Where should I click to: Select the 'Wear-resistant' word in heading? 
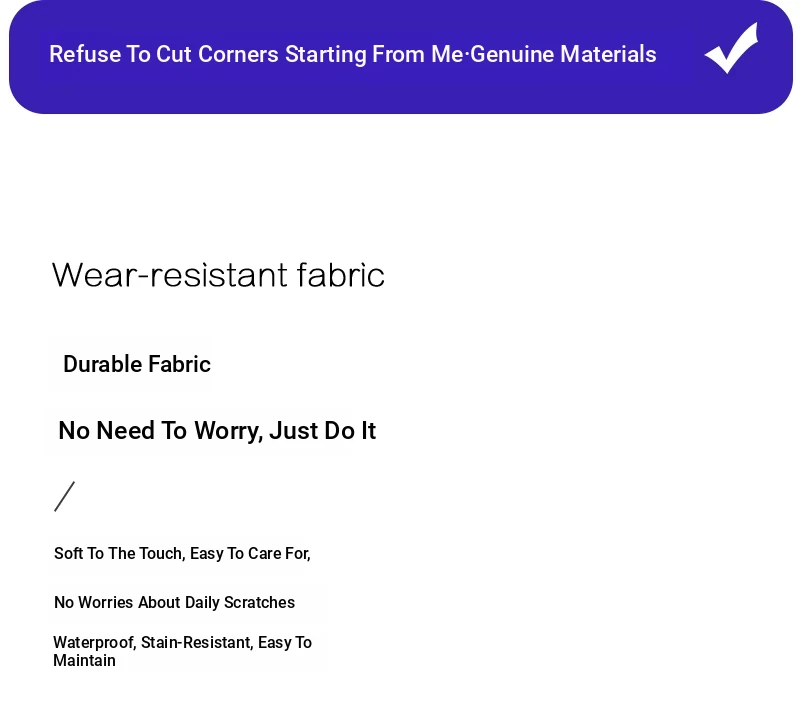click(170, 275)
